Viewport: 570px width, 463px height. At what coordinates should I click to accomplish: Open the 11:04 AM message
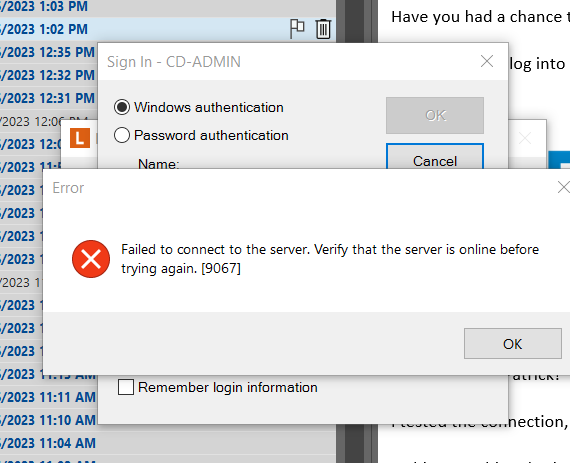pyautogui.click(x=168, y=443)
